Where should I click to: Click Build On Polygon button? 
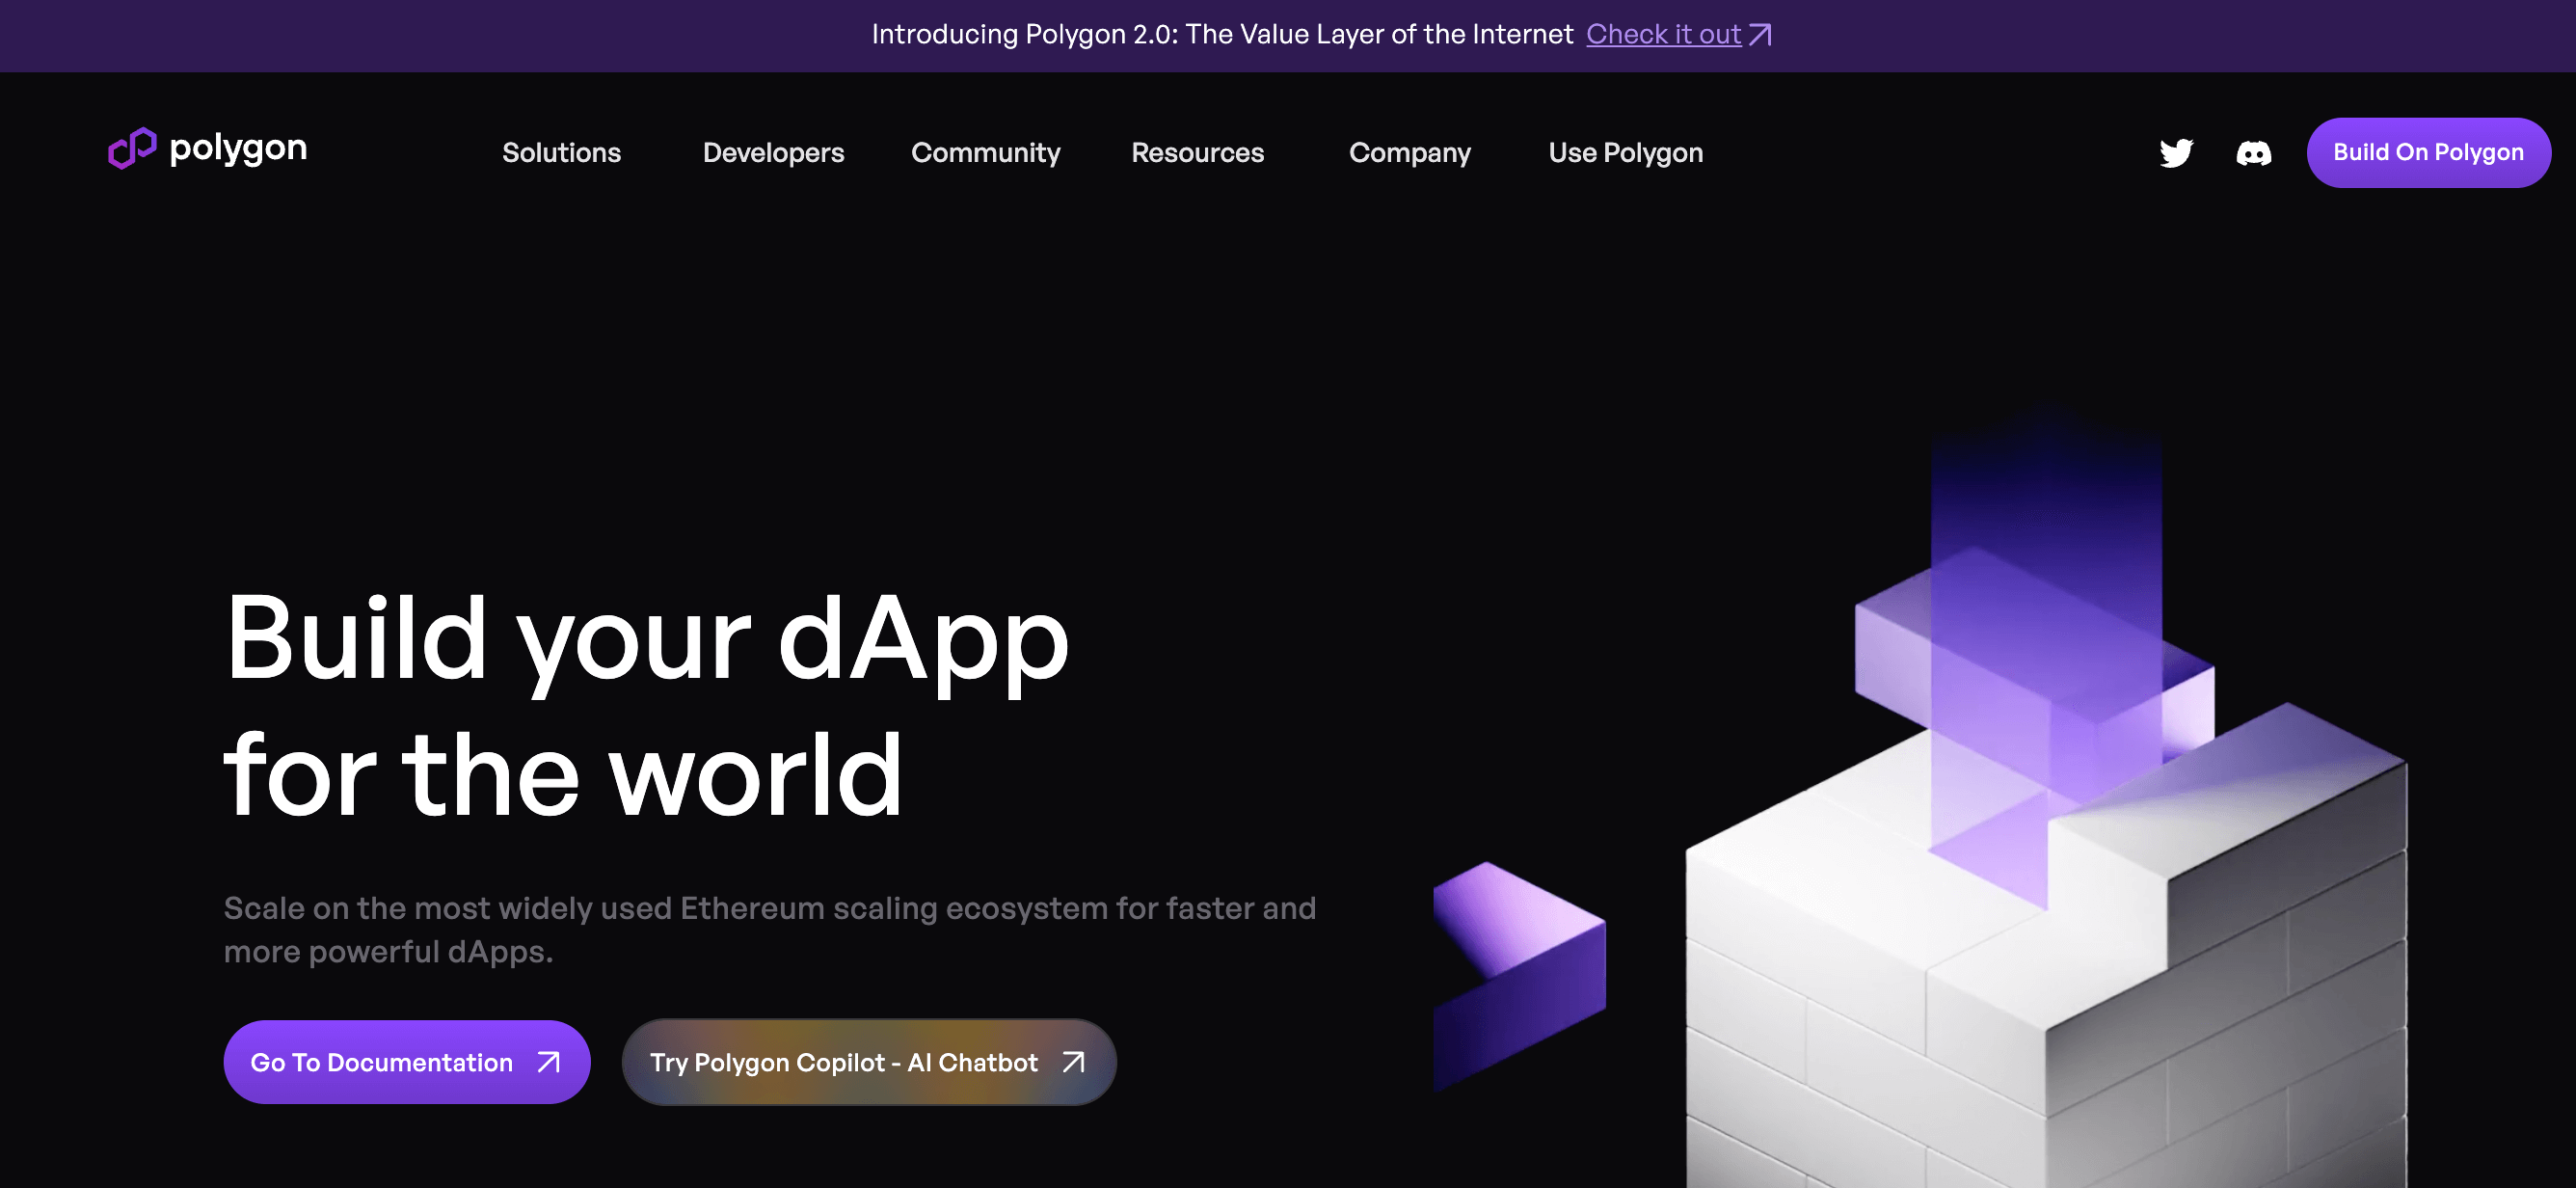click(2428, 151)
